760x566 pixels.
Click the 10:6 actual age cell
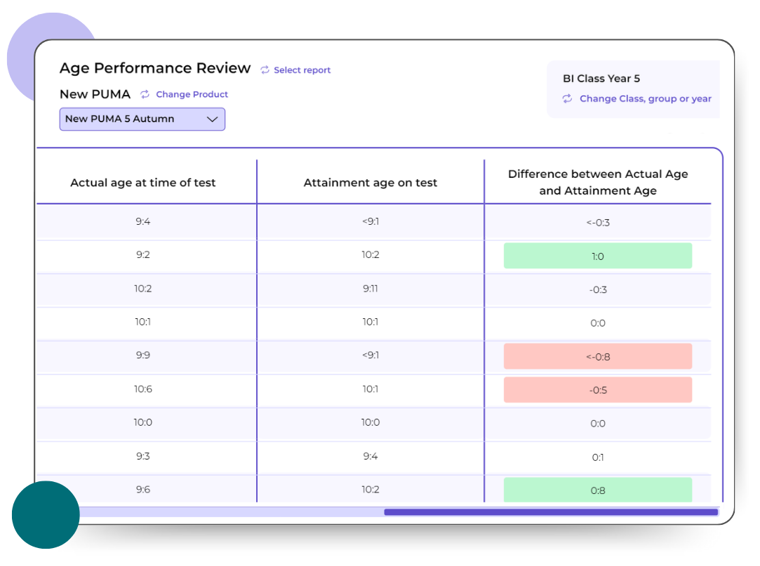tap(143, 389)
